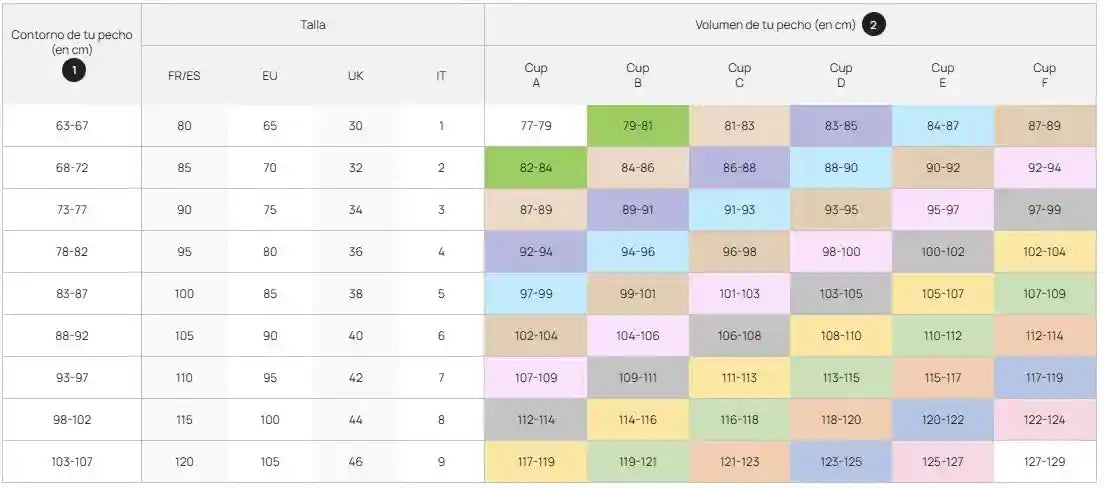The height and width of the screenshot is (488, 1104).
Task: Click the 77-79 Cup A cell
Action: tap(536, 126)
